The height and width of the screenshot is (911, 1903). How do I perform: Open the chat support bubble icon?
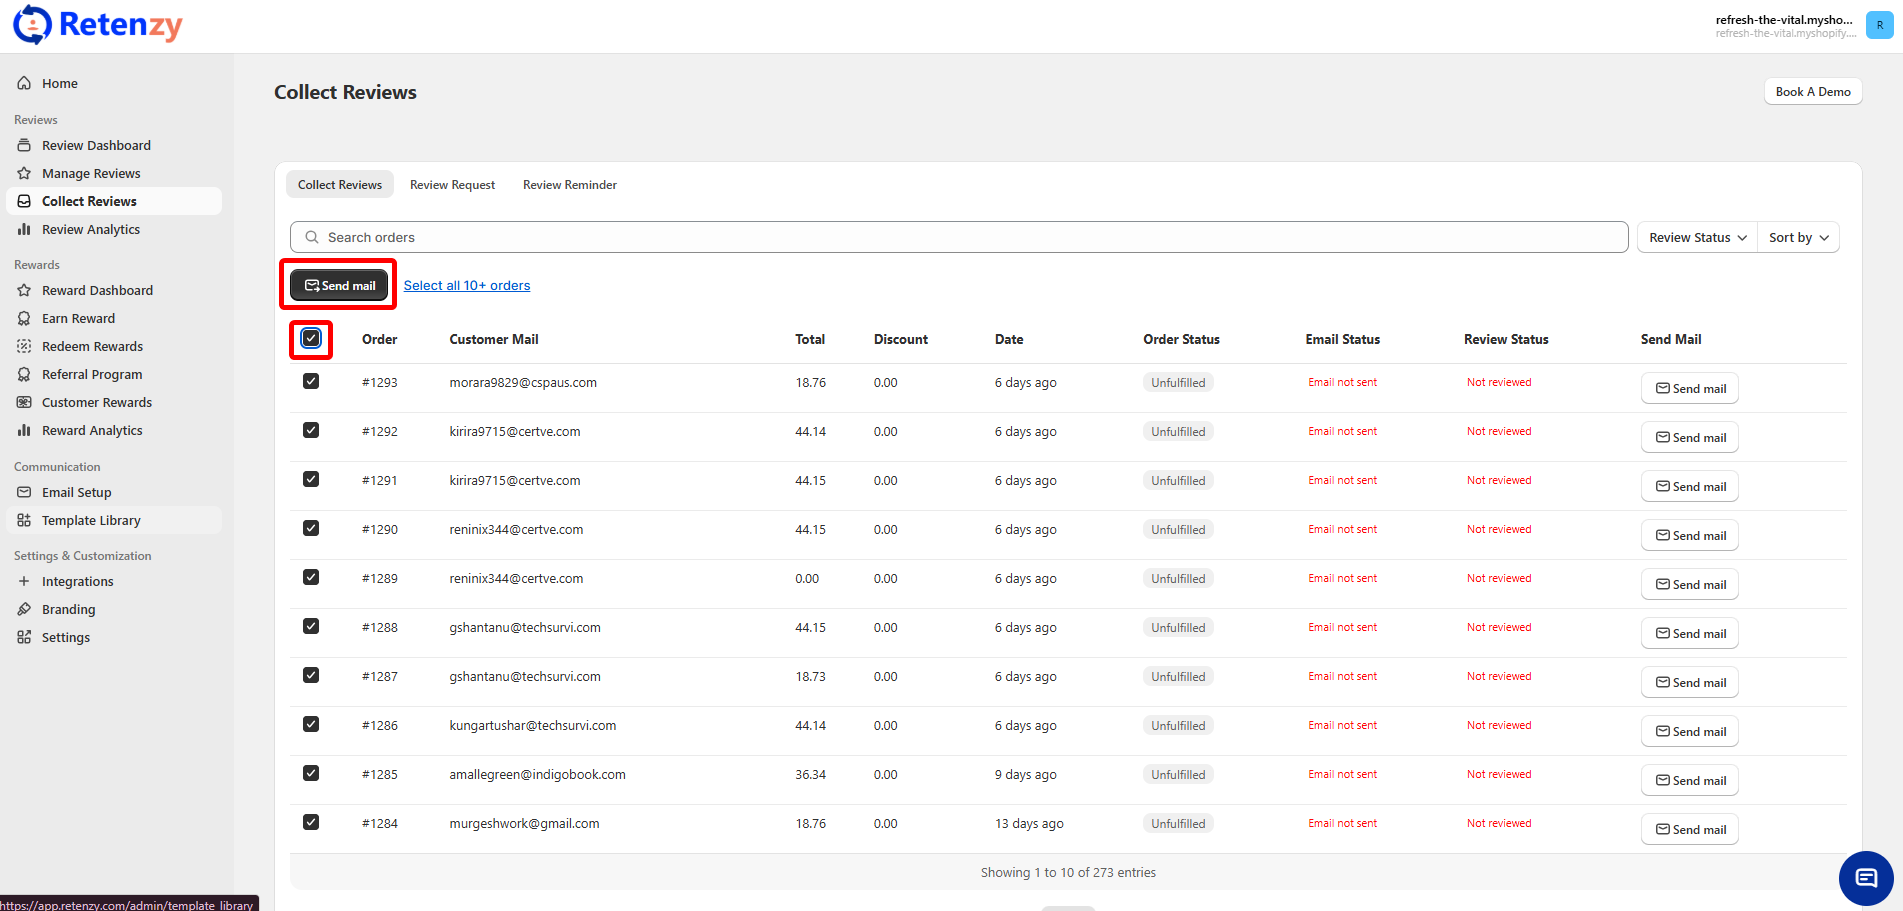click(1865, 878)
